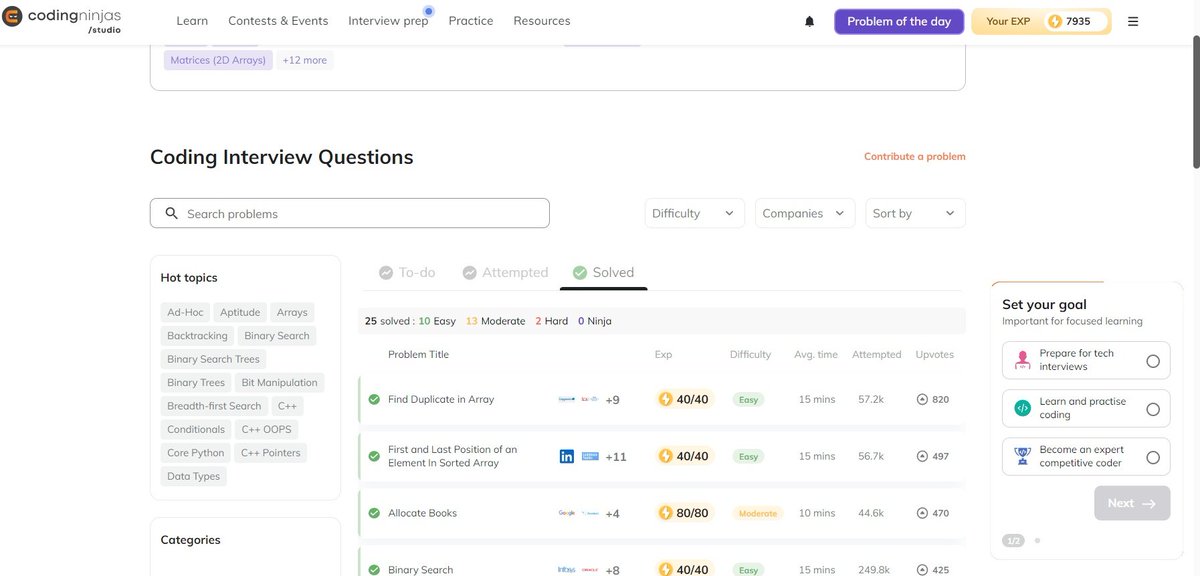Select the Ad-Hoc hot topic
The image size is (1200, 576).
point(185,312)
